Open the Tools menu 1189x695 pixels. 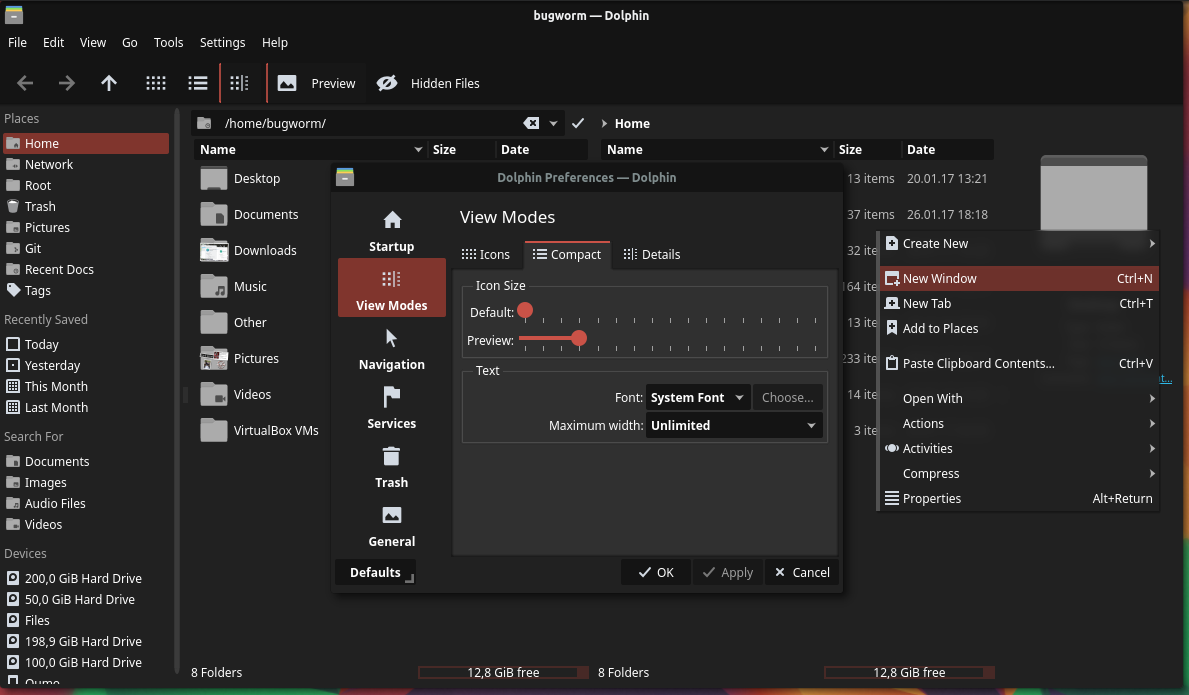click(x=168, y=42)
